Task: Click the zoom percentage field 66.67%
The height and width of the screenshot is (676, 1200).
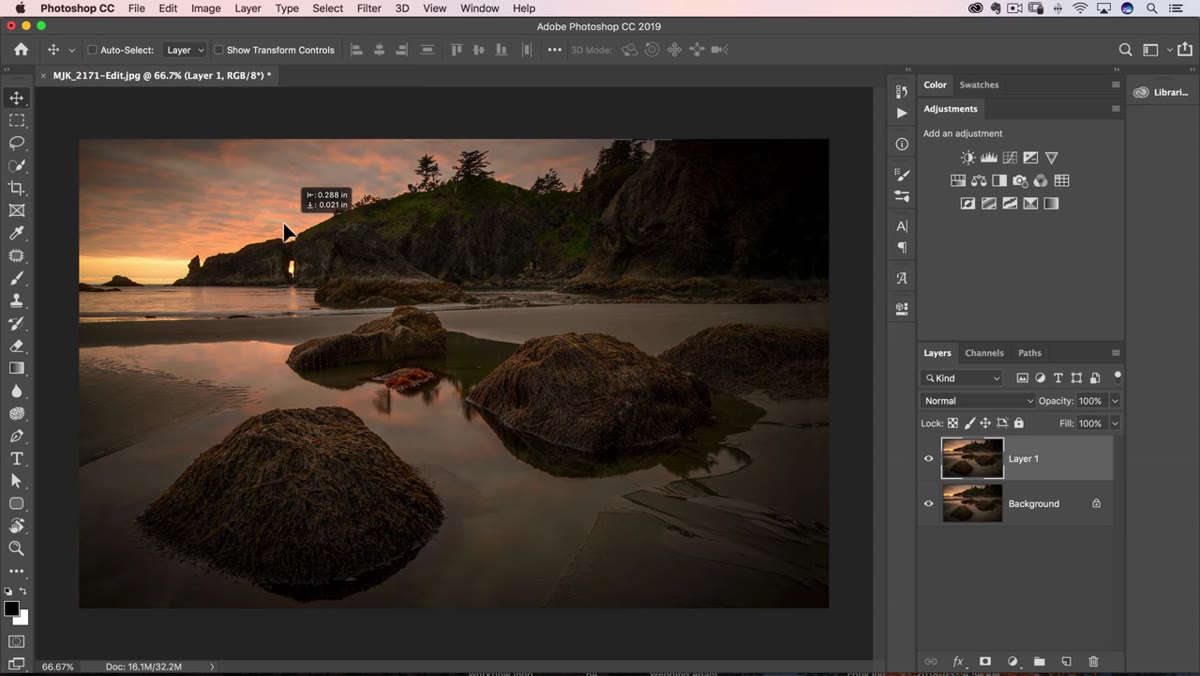Action: pos(57,667)
